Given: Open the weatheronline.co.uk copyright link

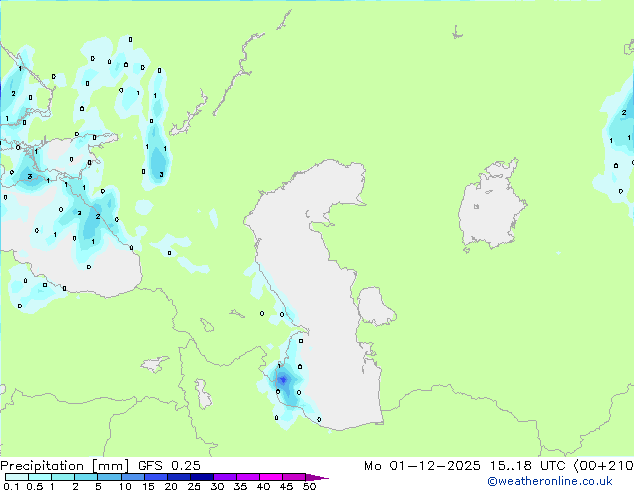Looking at the screenshot, I should (550, 481).
